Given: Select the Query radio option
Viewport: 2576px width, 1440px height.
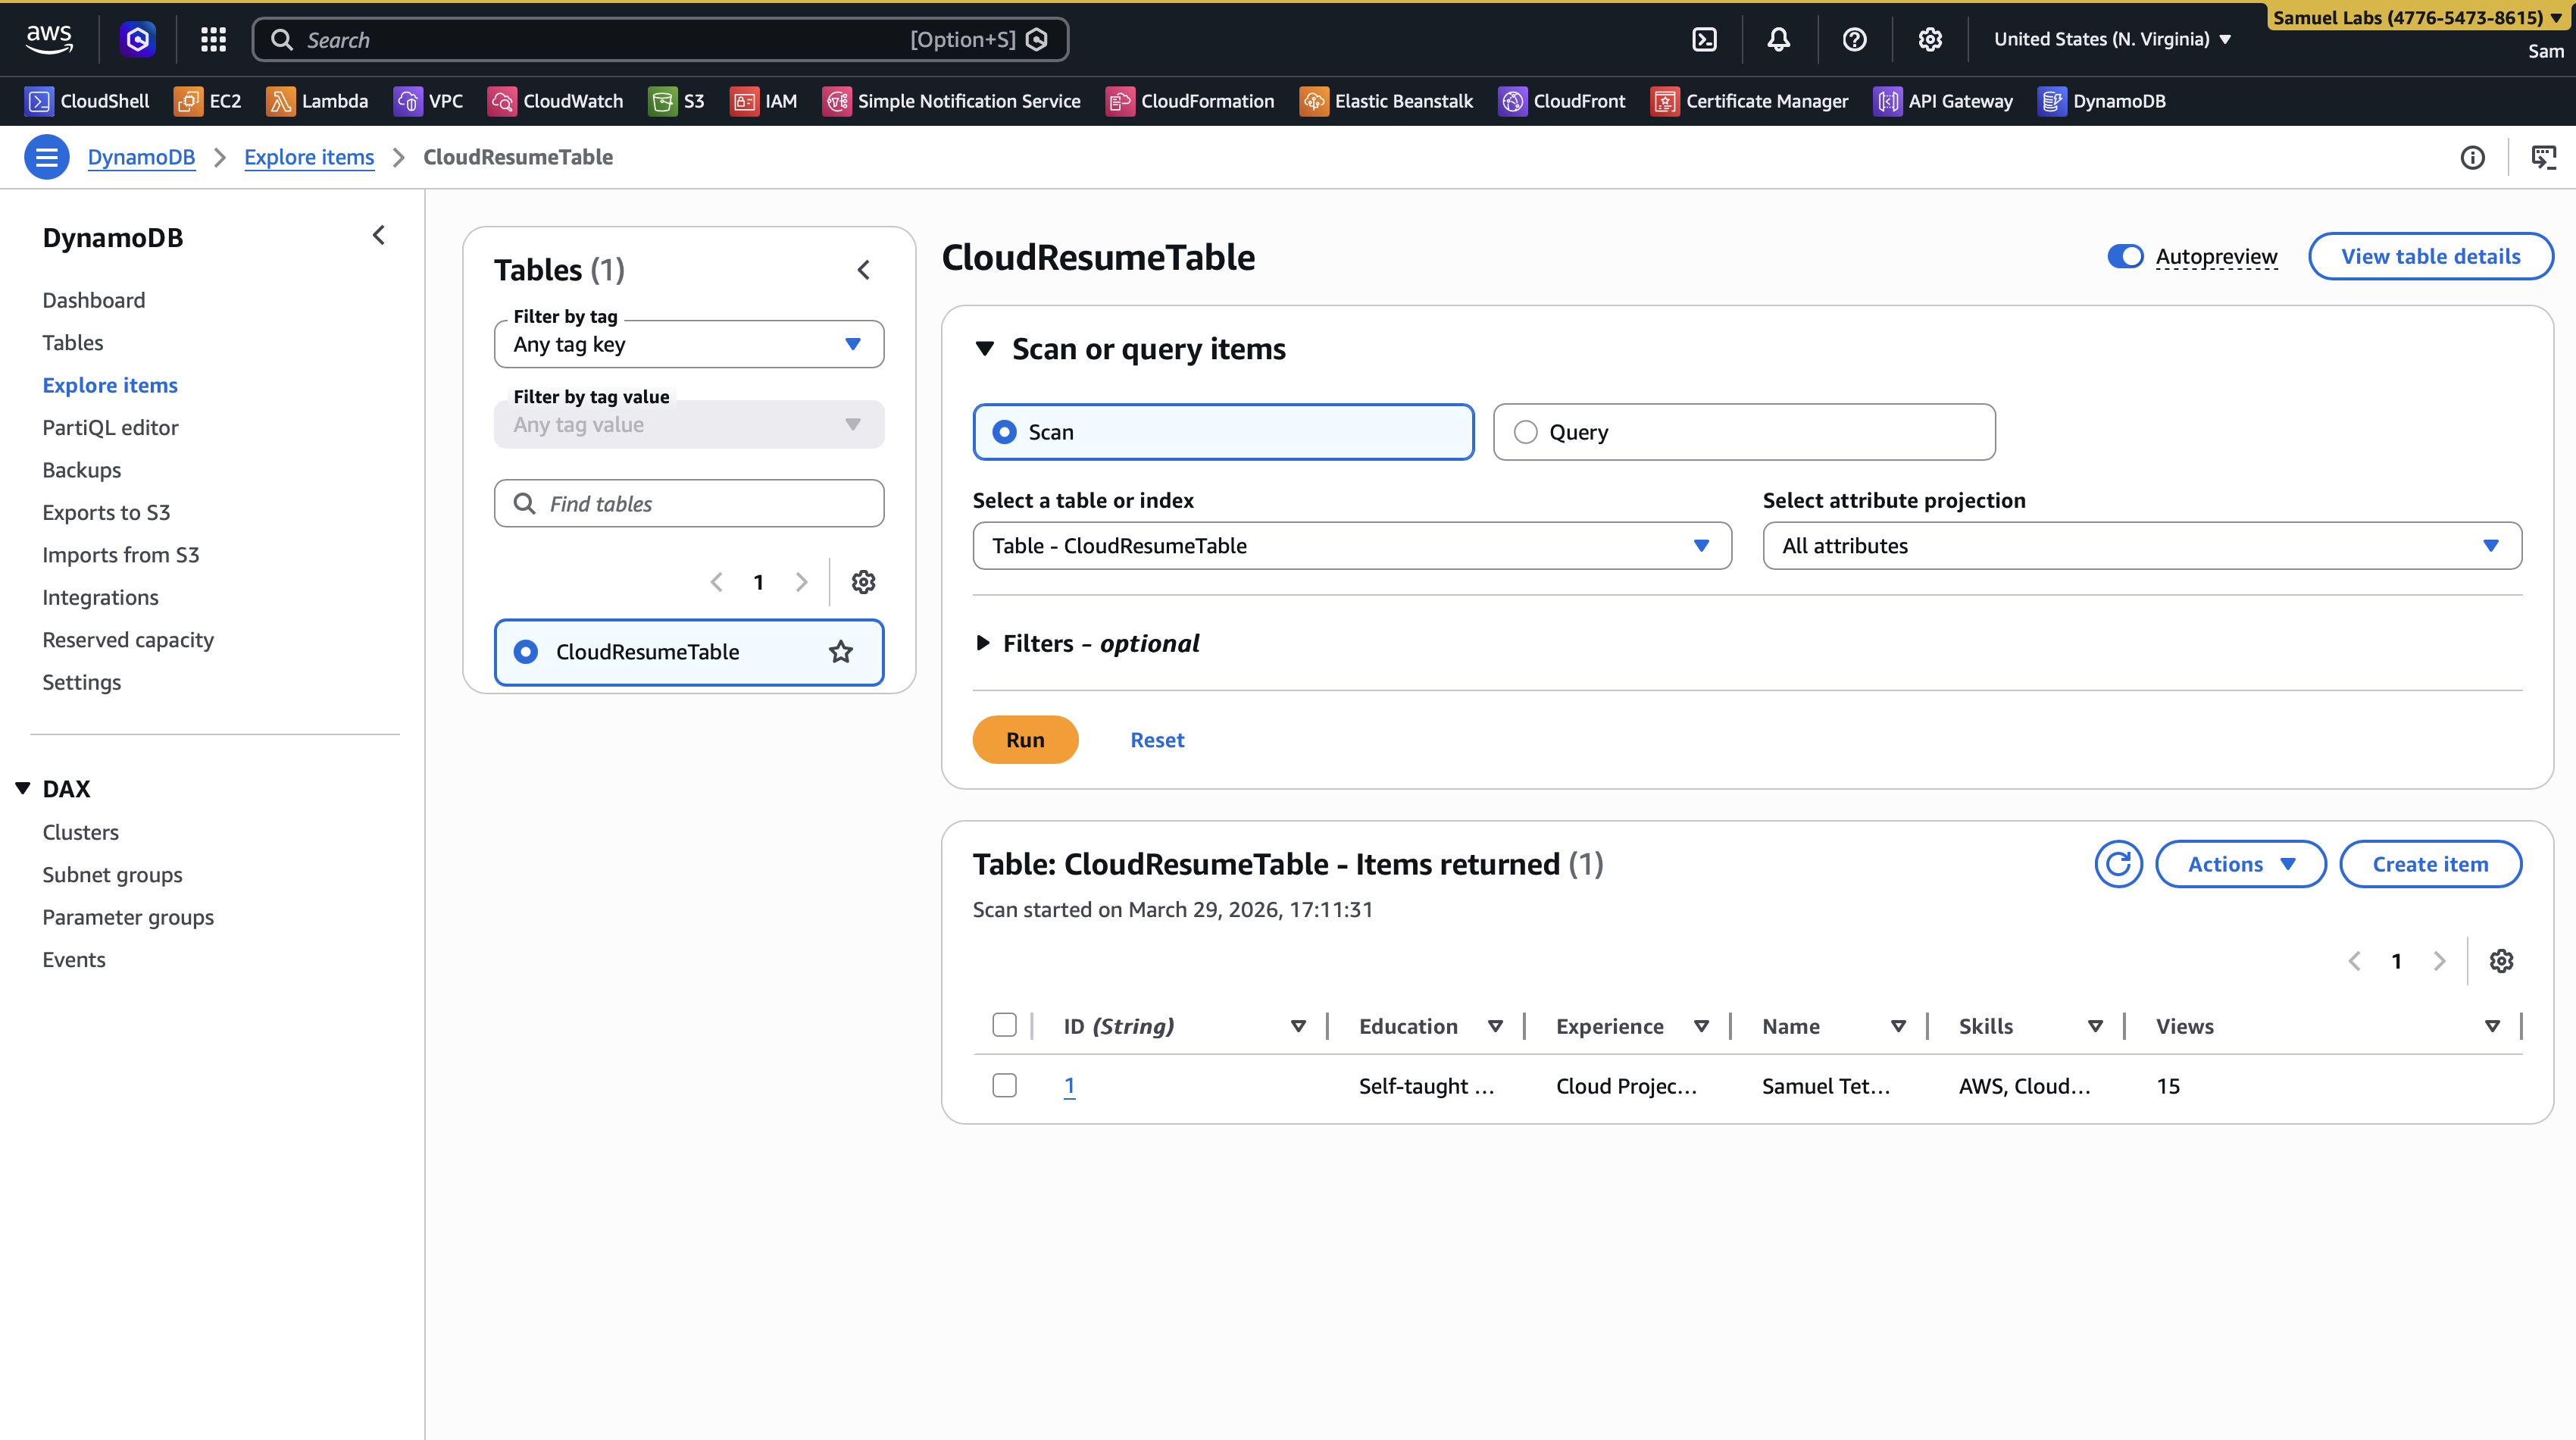Looking at the screenshot, I should tap(1525, 432).
